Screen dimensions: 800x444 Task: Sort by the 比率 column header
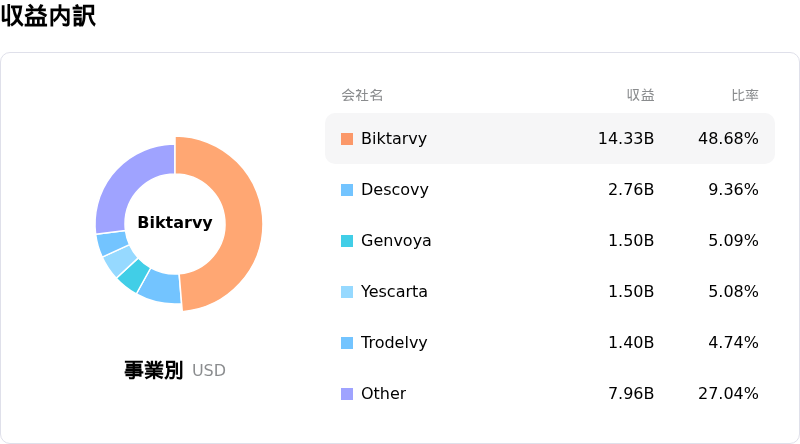point(745,95)
